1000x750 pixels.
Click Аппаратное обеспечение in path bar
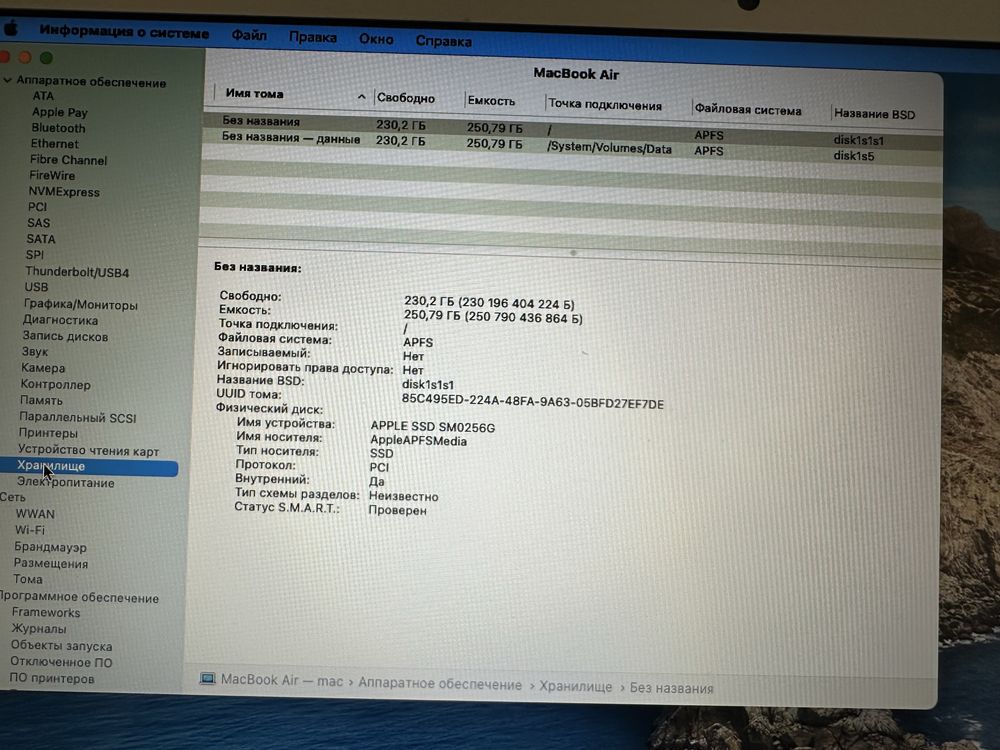pos(440,684)
